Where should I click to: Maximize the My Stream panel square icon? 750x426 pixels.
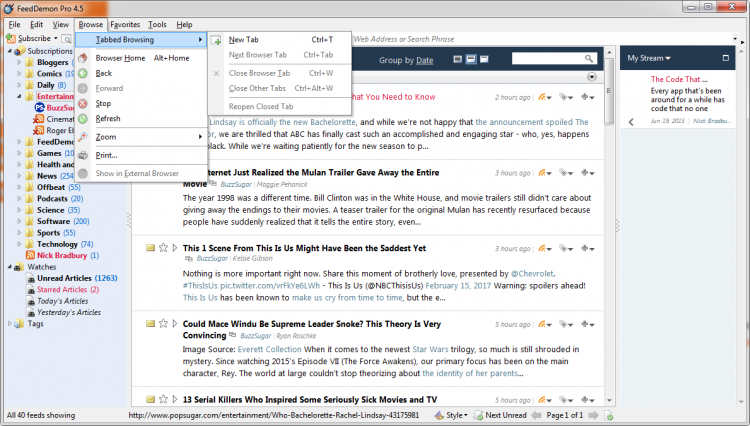(x=726, y=58)
